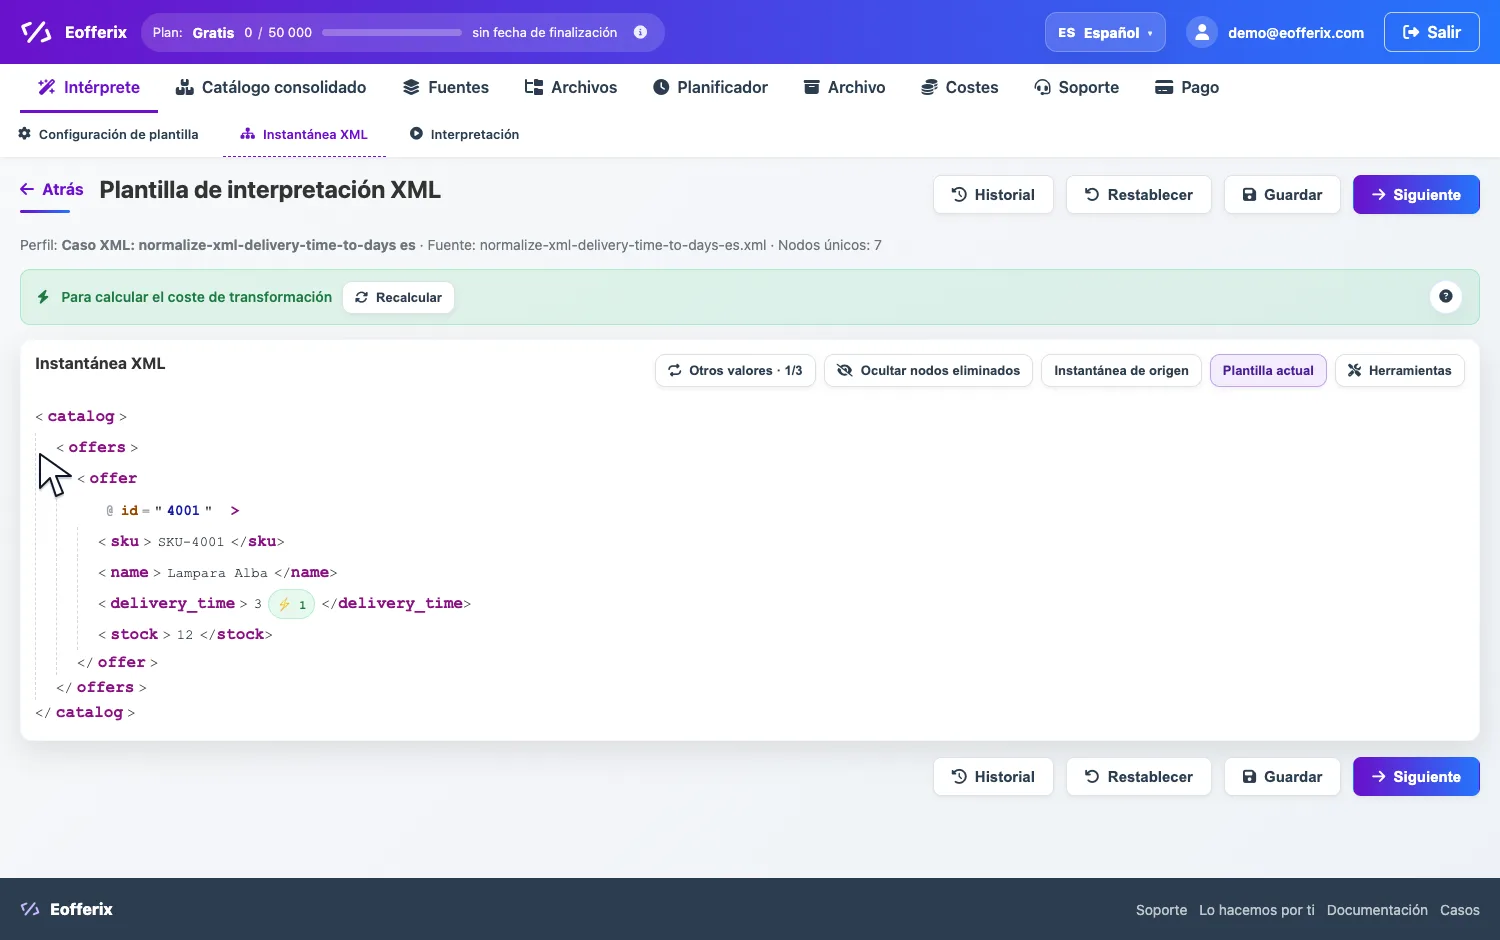
Task: Collapse the offers opening node
Action: 97,447
